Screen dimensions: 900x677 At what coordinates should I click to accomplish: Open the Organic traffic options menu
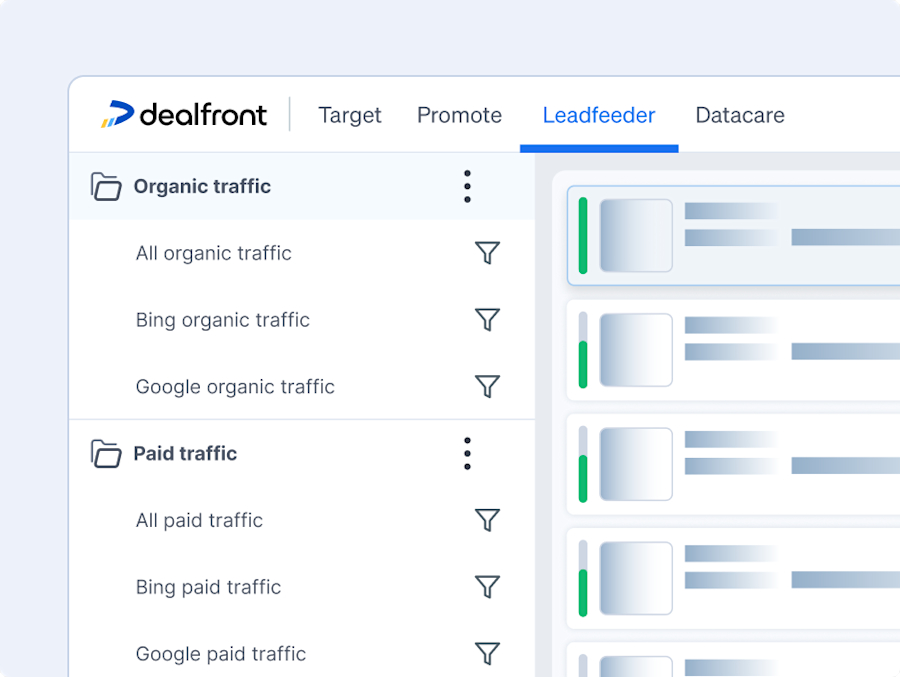[x=467, y=186]
